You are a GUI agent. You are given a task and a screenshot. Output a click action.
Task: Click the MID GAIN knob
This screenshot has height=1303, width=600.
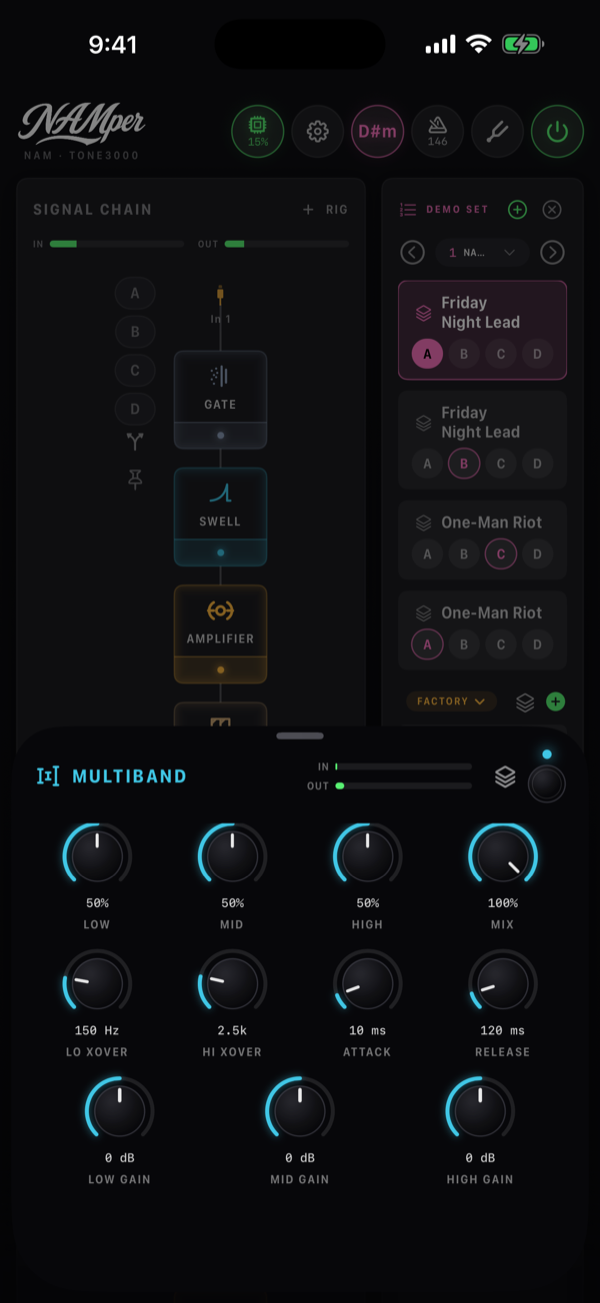300,1111
